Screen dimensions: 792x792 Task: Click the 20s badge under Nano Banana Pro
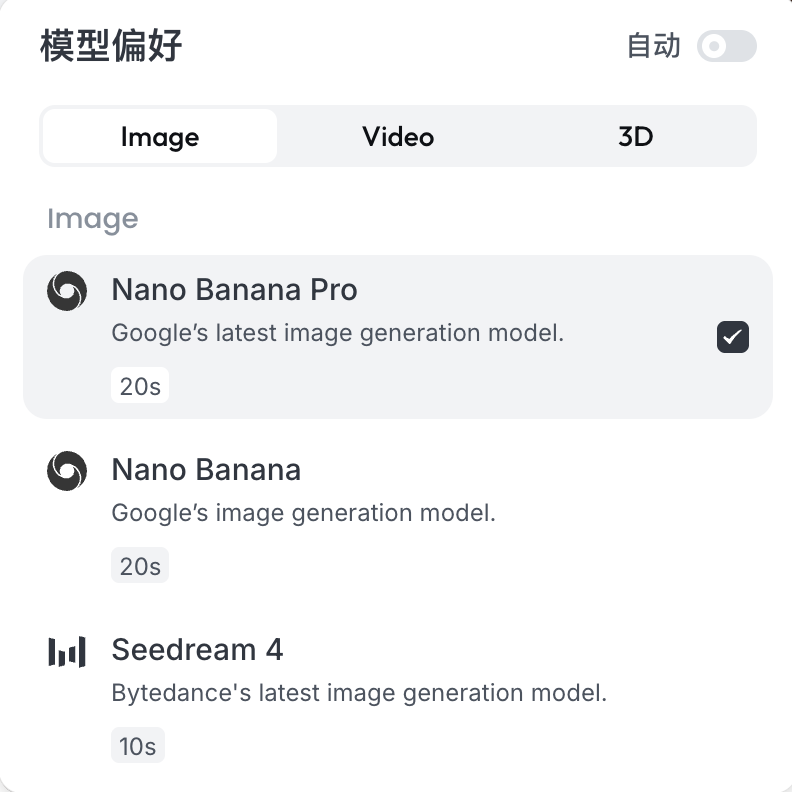(140, 386)
